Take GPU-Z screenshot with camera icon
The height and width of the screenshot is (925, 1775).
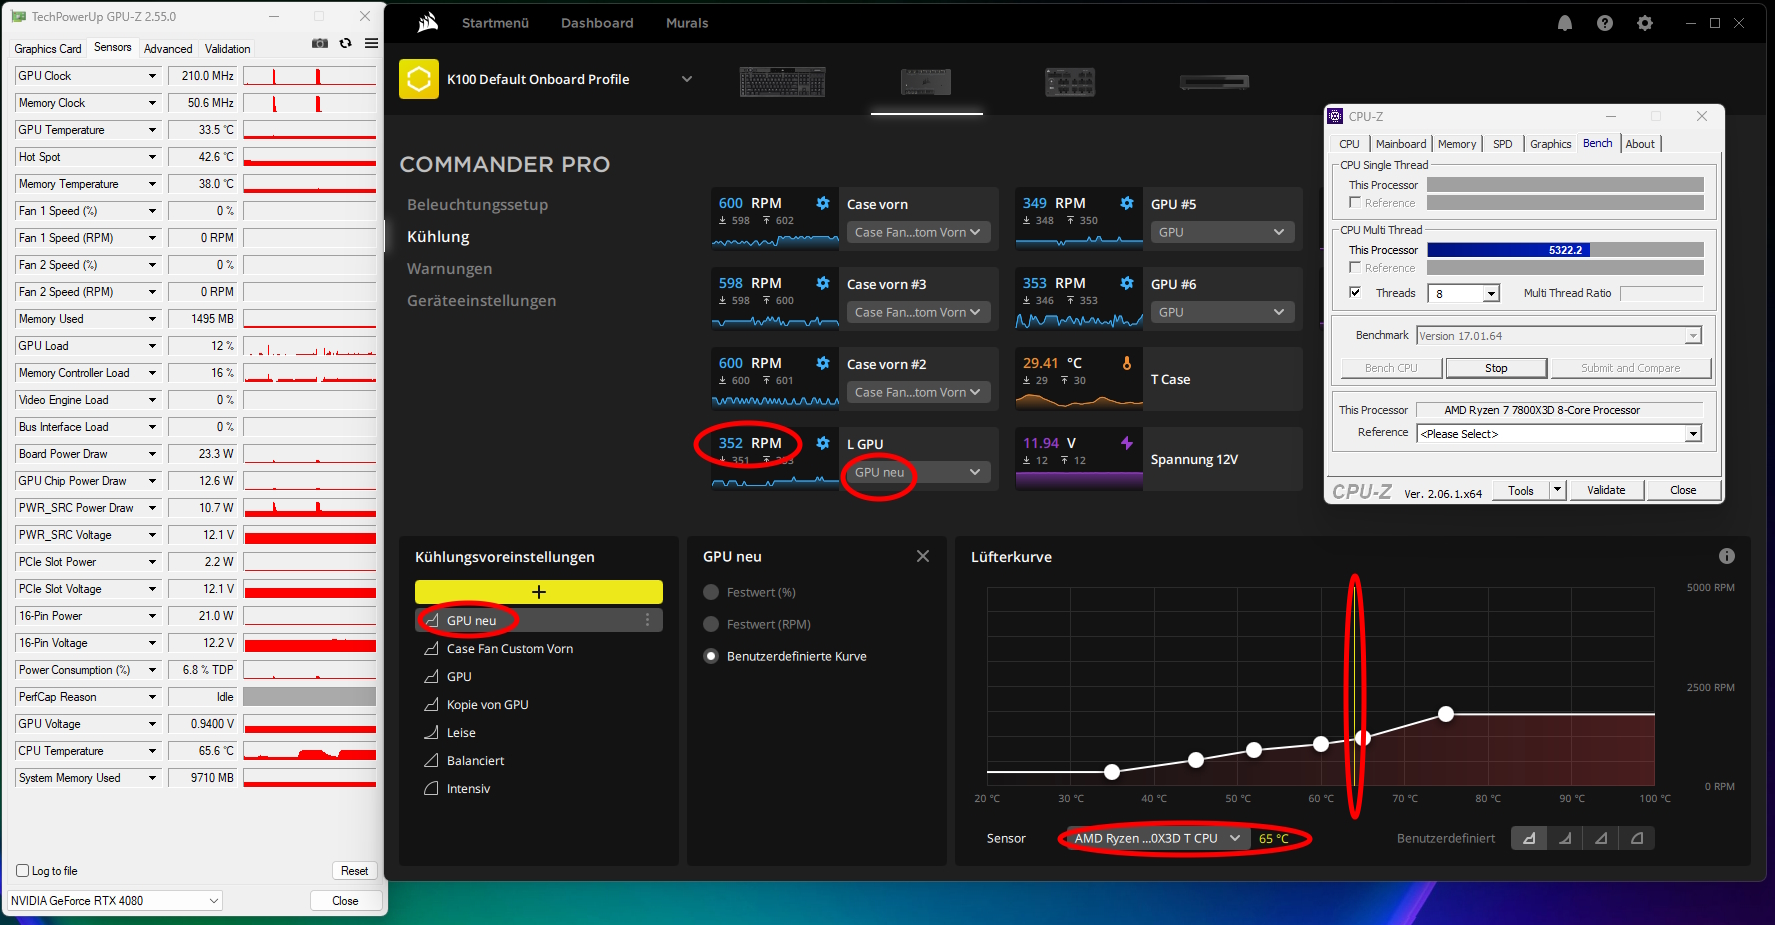[x=320, y=43]
